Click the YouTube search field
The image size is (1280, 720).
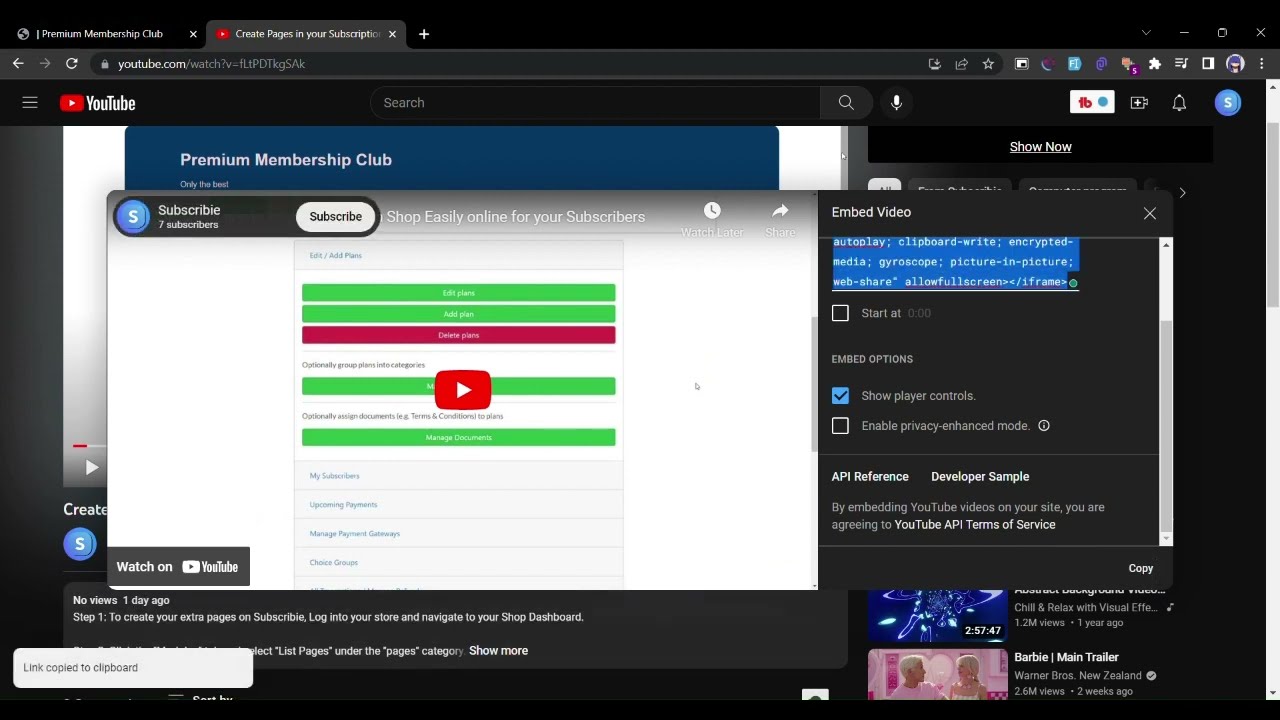pyautogui.click(x=595, y=103)
